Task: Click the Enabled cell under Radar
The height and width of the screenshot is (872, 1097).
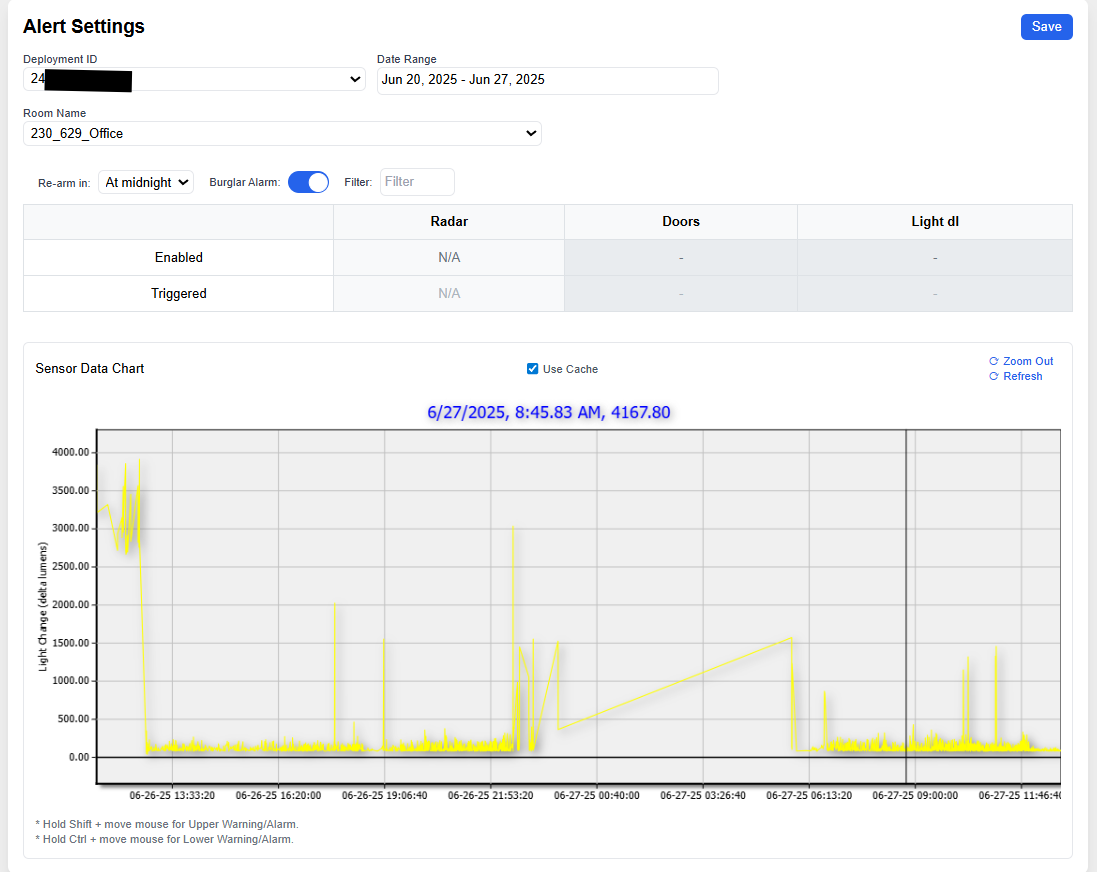Action: (x=449, y=258)
